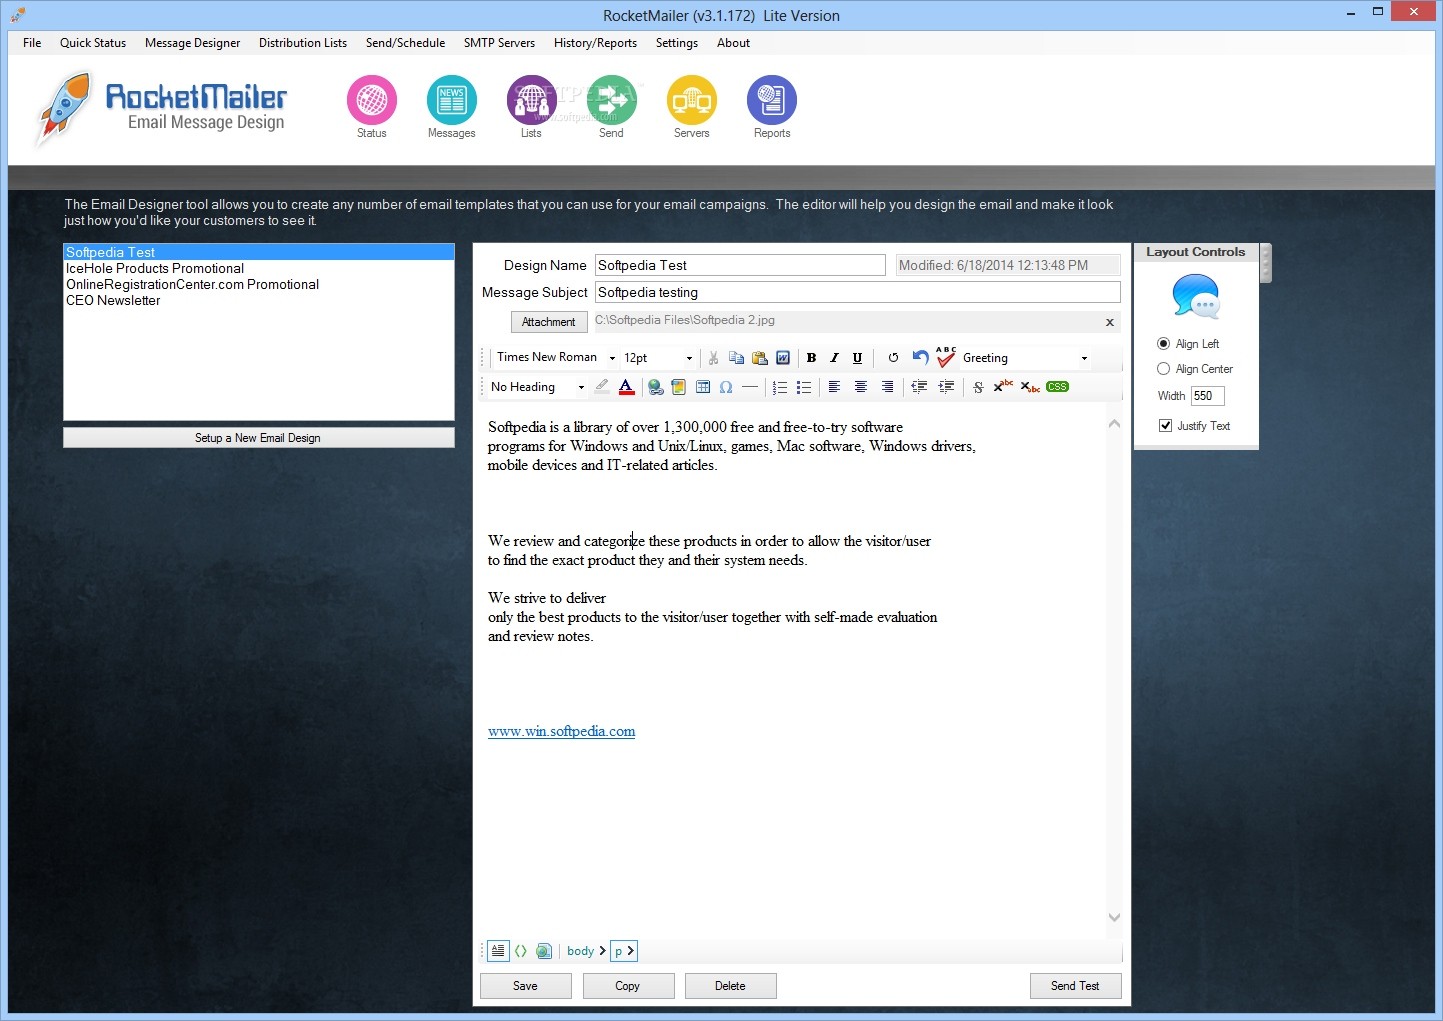Open the Distribution Lists menu
The height and width of the screenshot is (1021, 1443).
point(303,43)
